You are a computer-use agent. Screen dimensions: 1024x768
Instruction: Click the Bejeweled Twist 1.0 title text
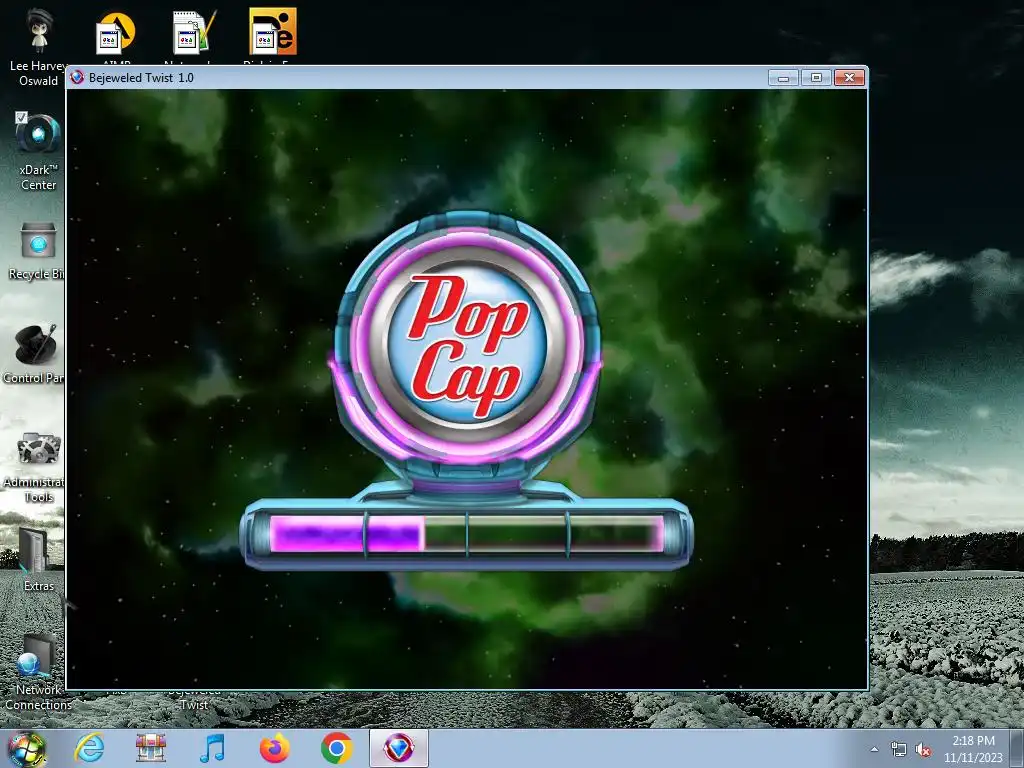click(x=141, y=78)
